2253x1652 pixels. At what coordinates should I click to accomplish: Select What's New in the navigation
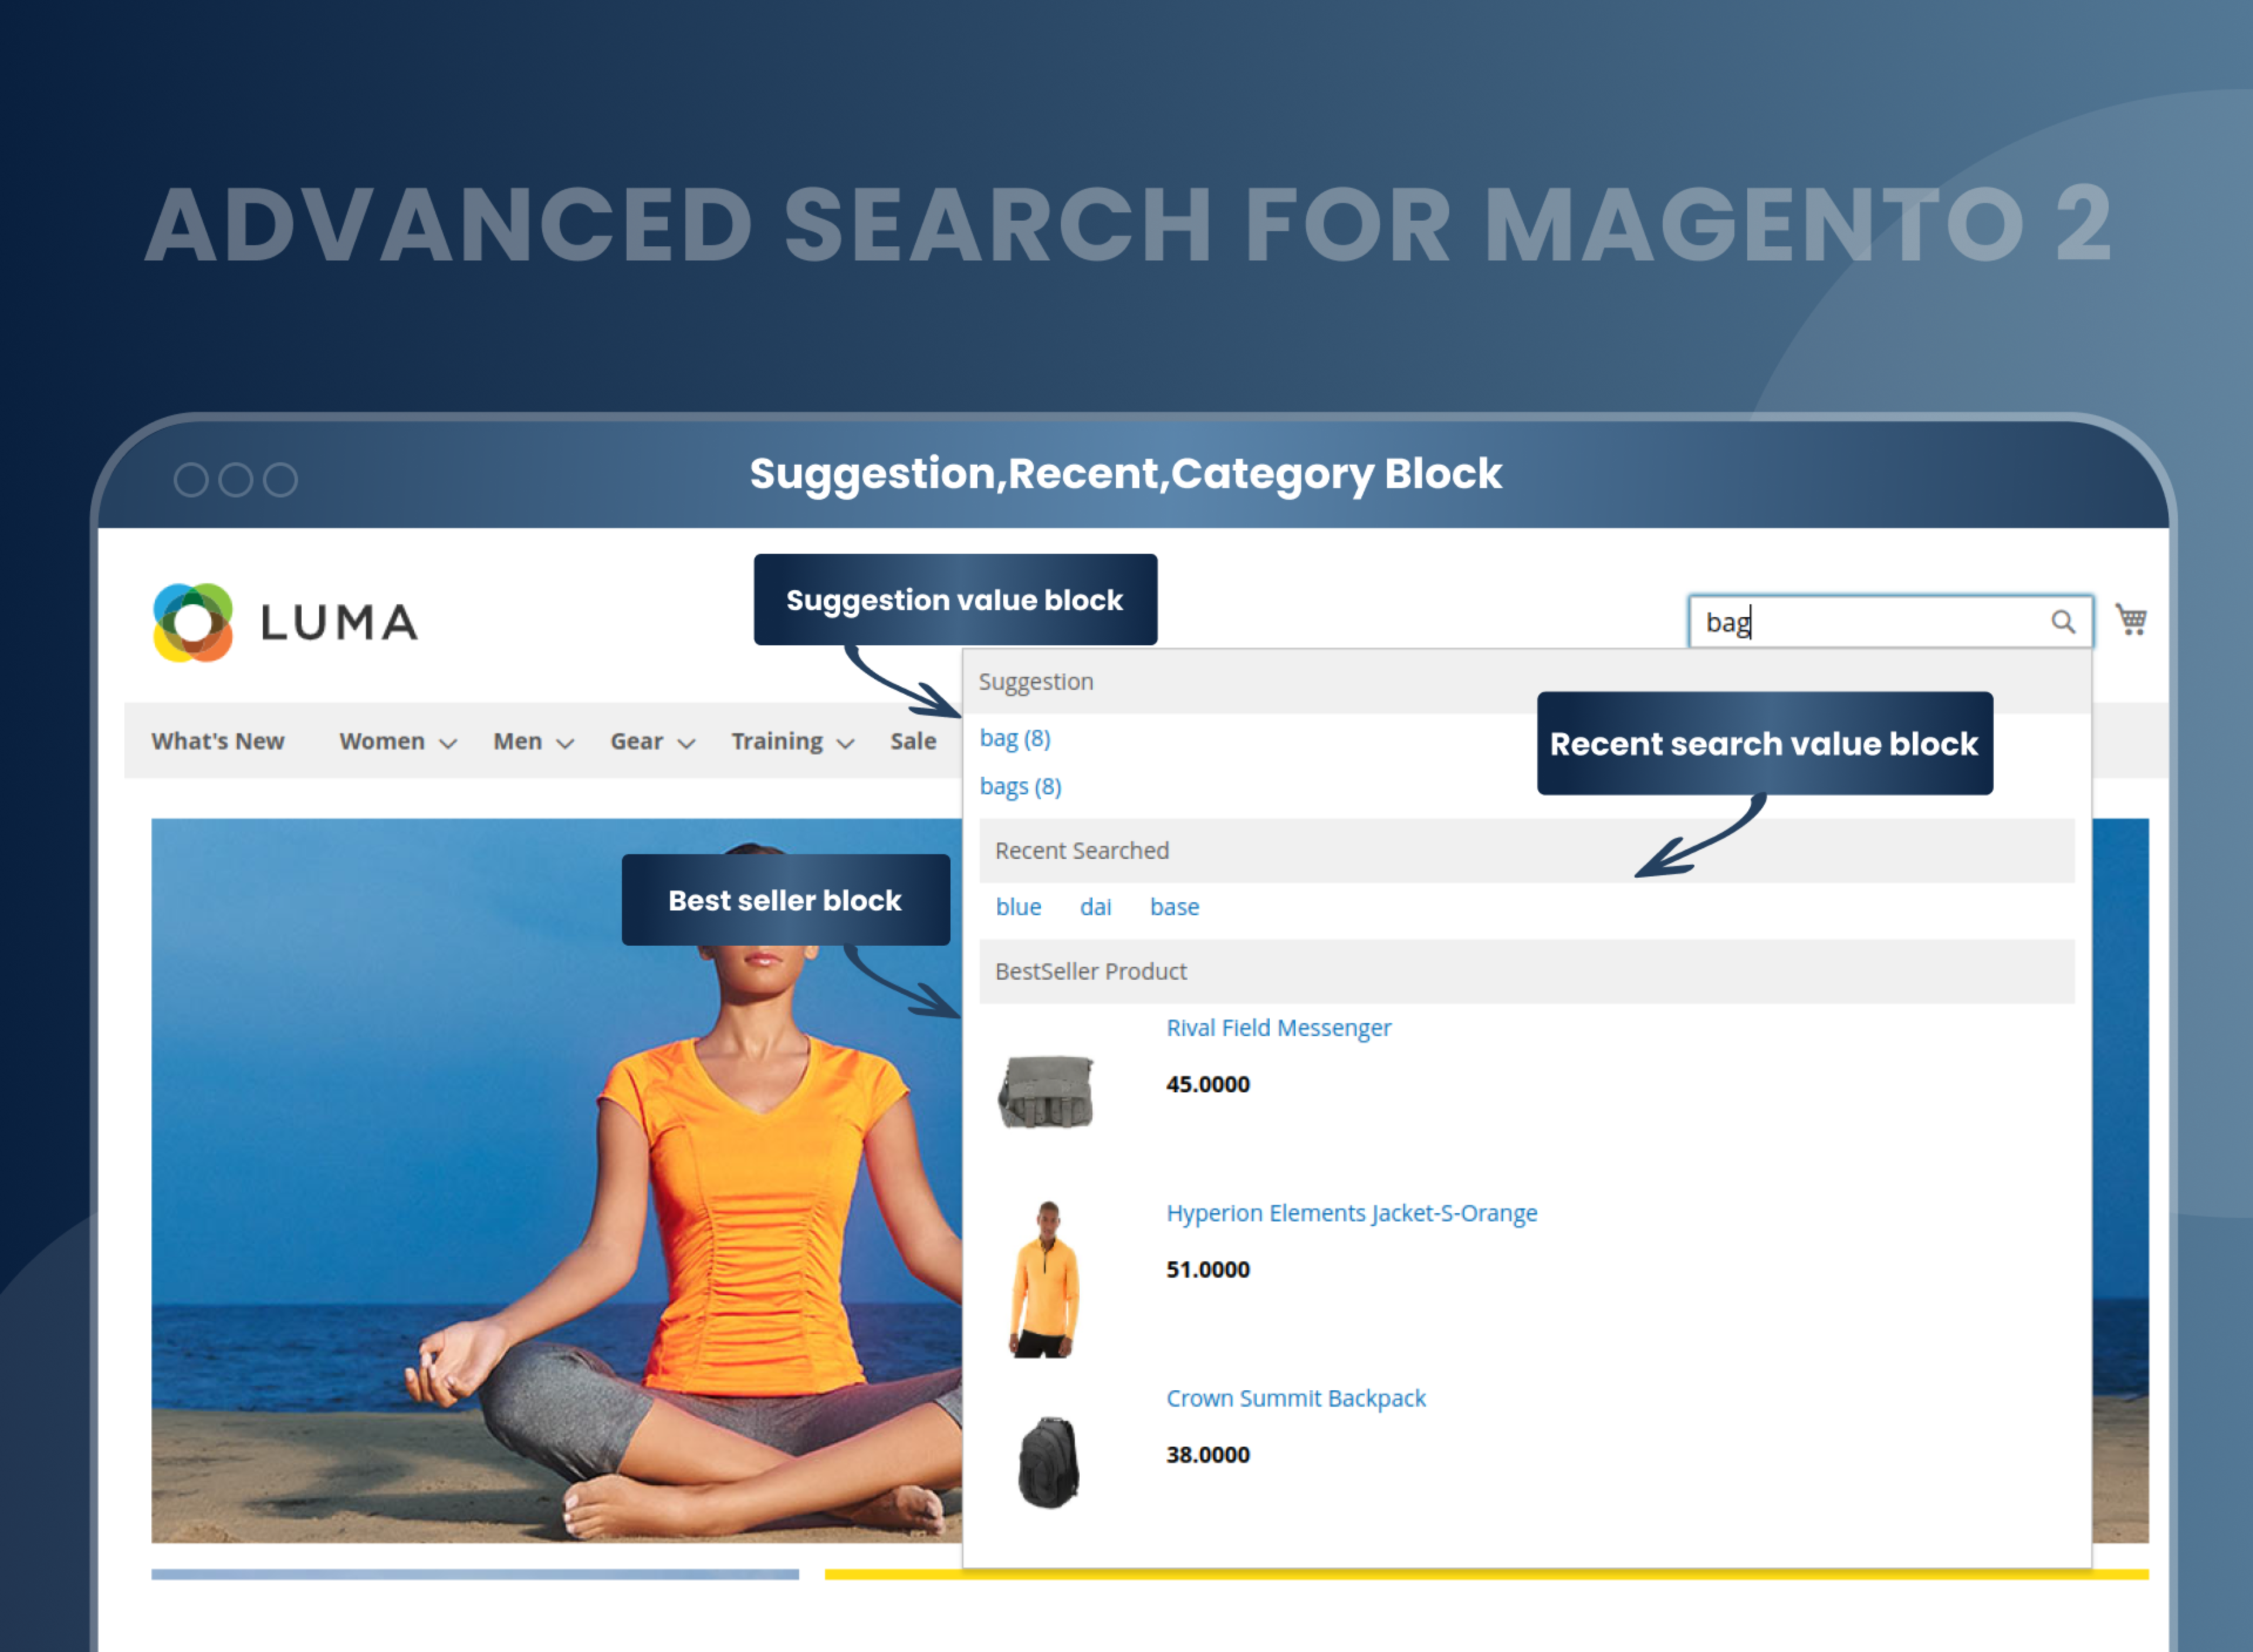point(218,741)
